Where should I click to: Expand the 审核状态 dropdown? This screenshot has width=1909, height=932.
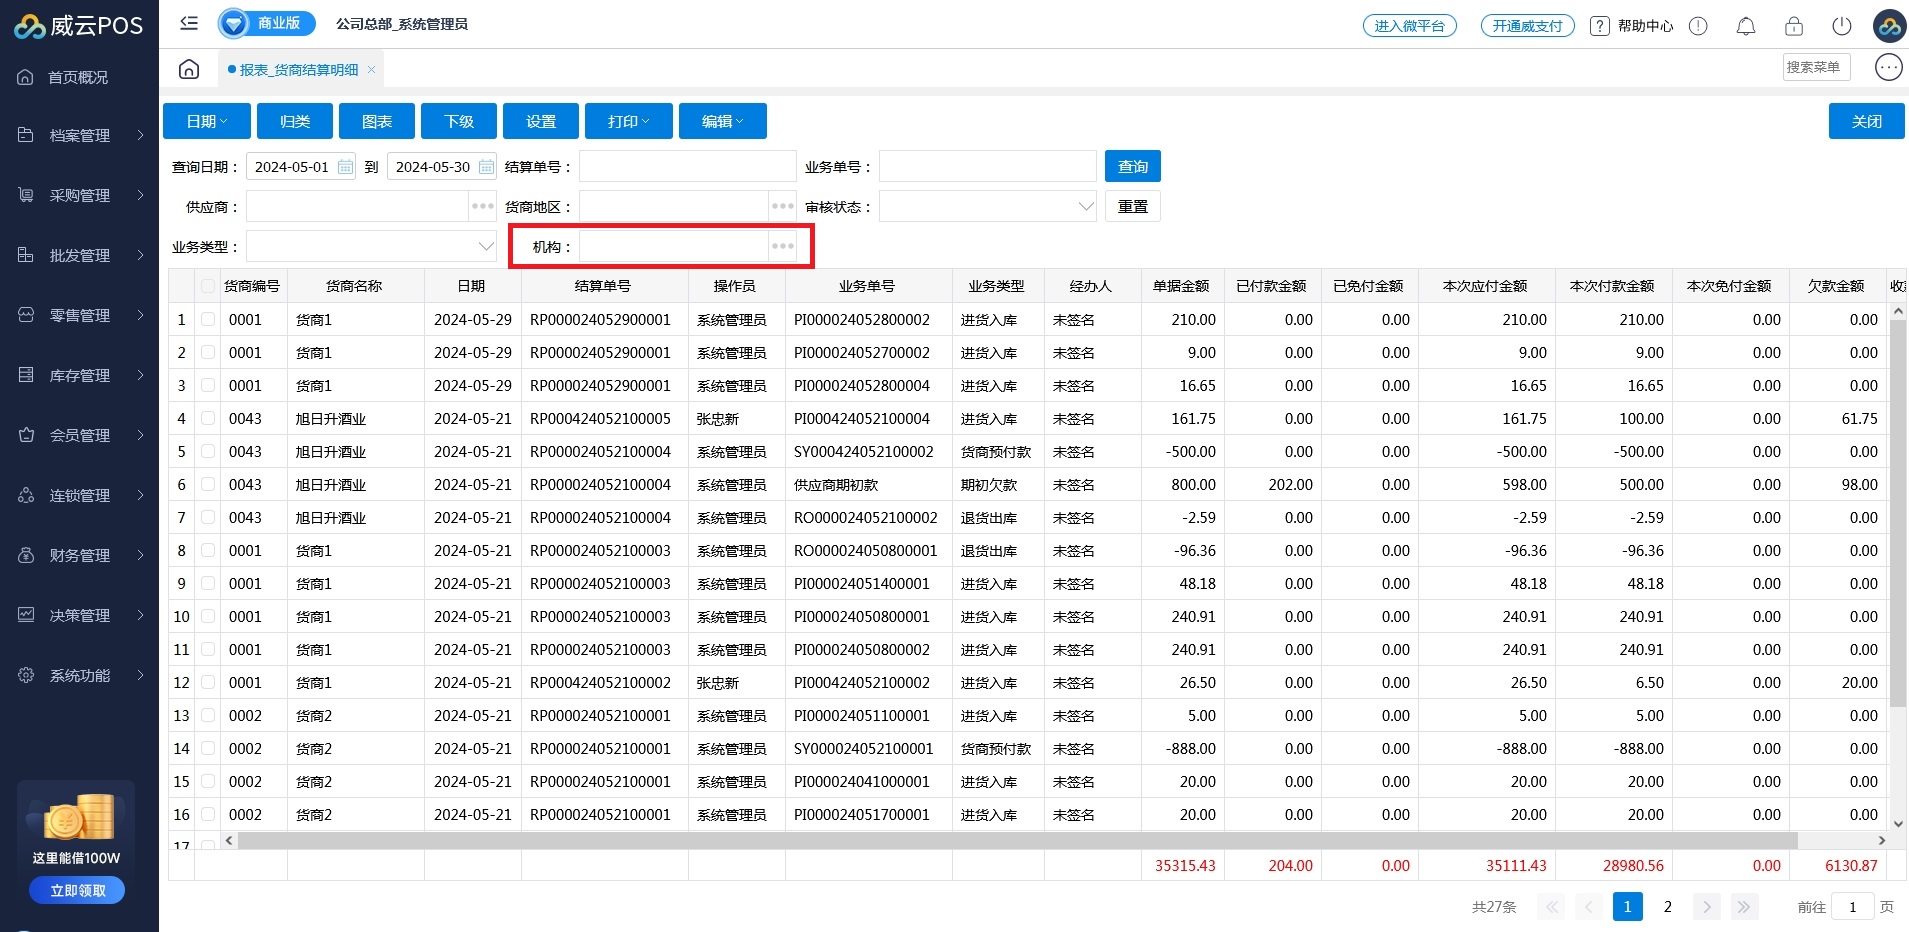pyautogui.click(x=1085, y=207)
